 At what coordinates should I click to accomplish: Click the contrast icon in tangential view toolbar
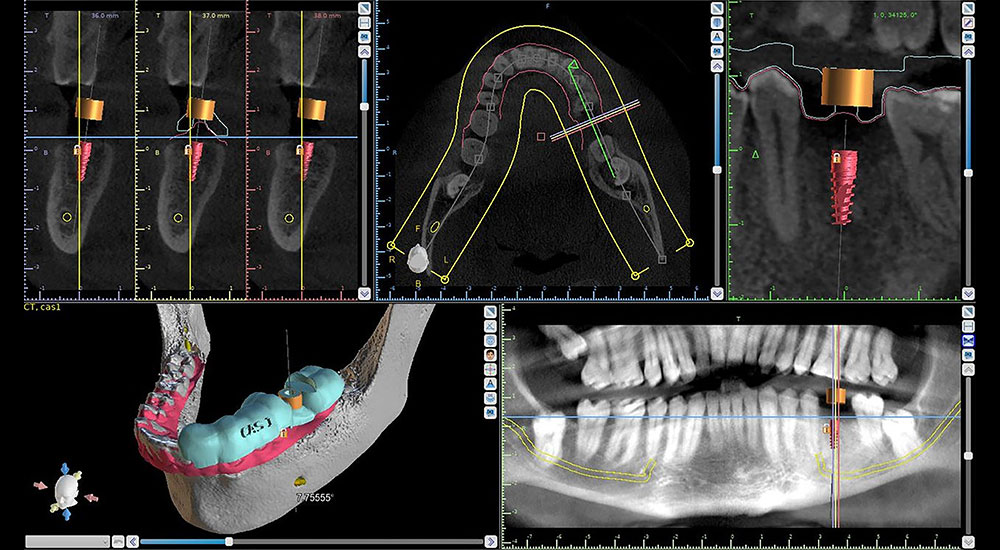pos(968,8)
